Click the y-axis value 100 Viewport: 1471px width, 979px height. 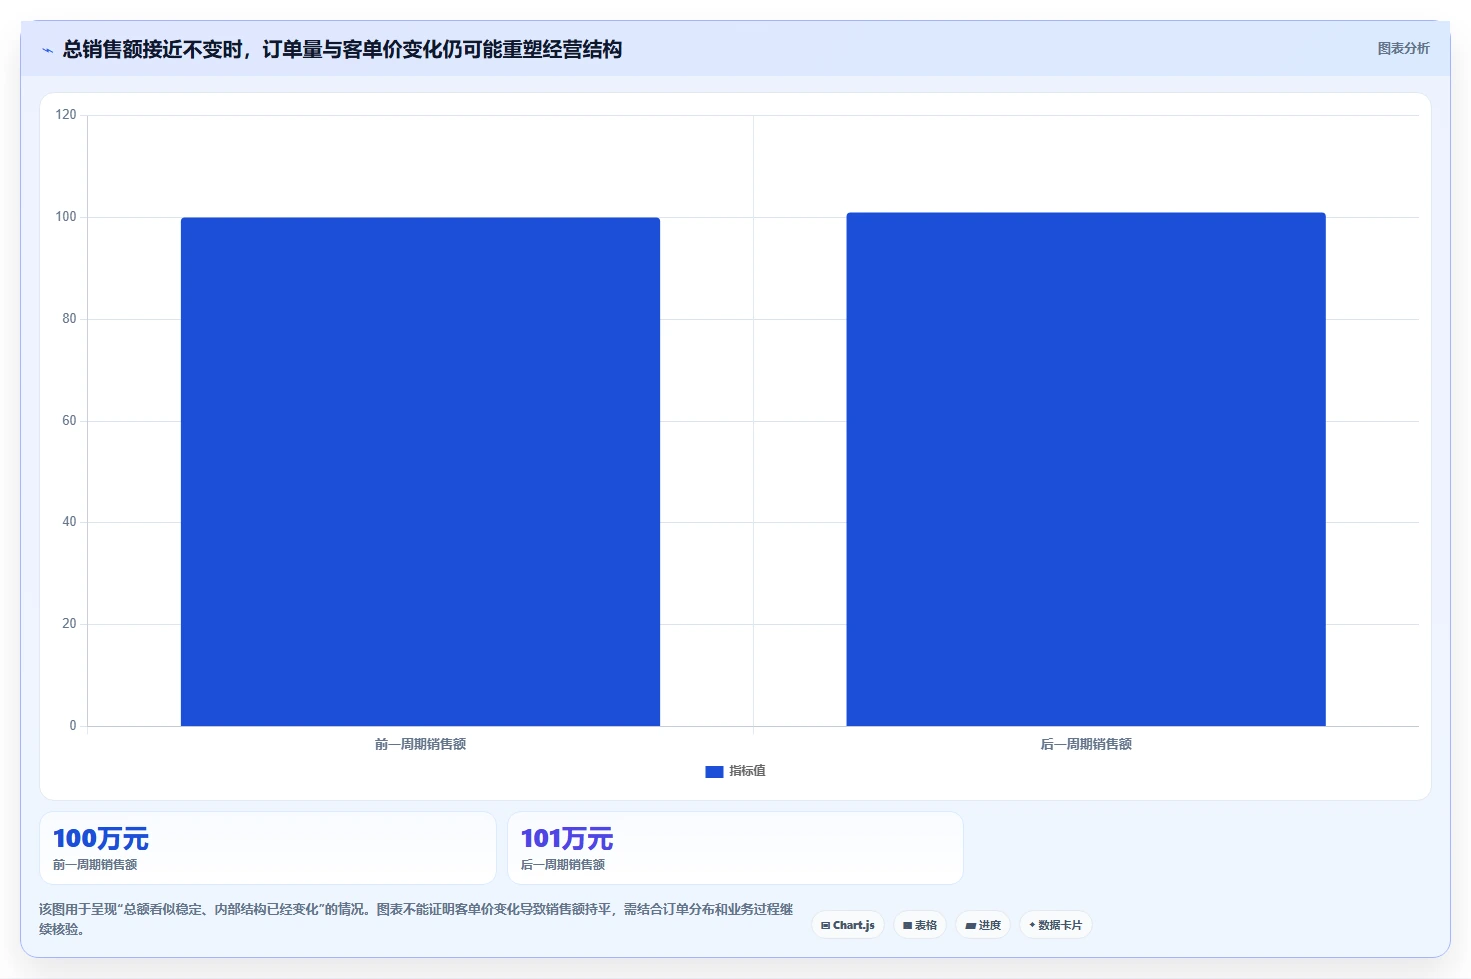pos(66,217)
